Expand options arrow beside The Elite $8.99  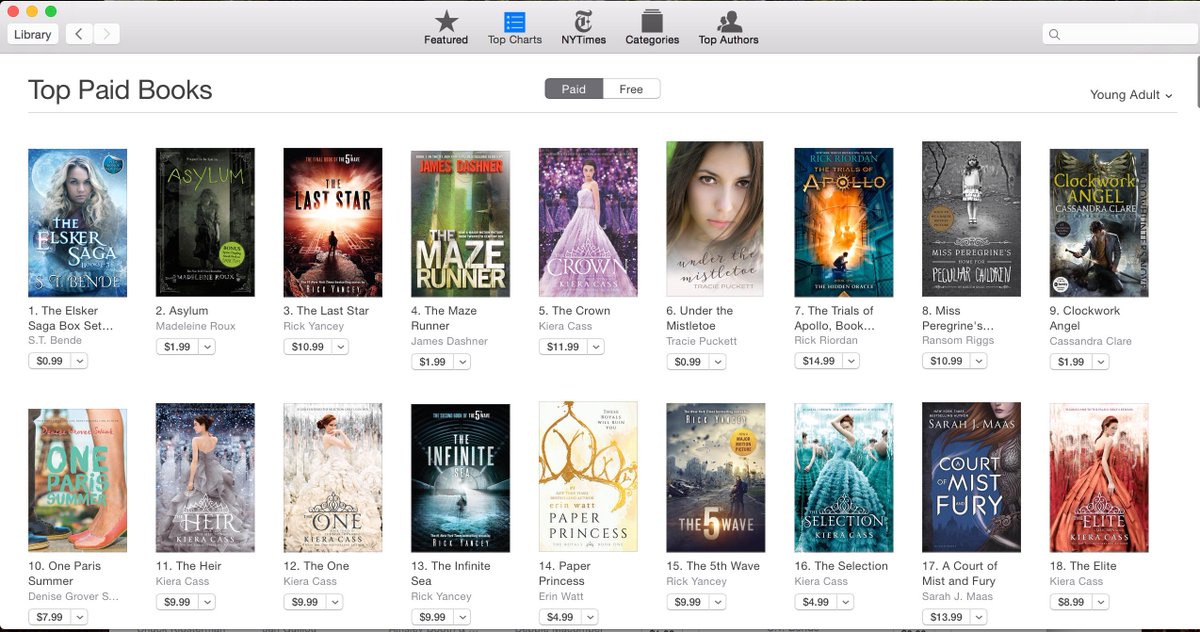coord(1100,602)
